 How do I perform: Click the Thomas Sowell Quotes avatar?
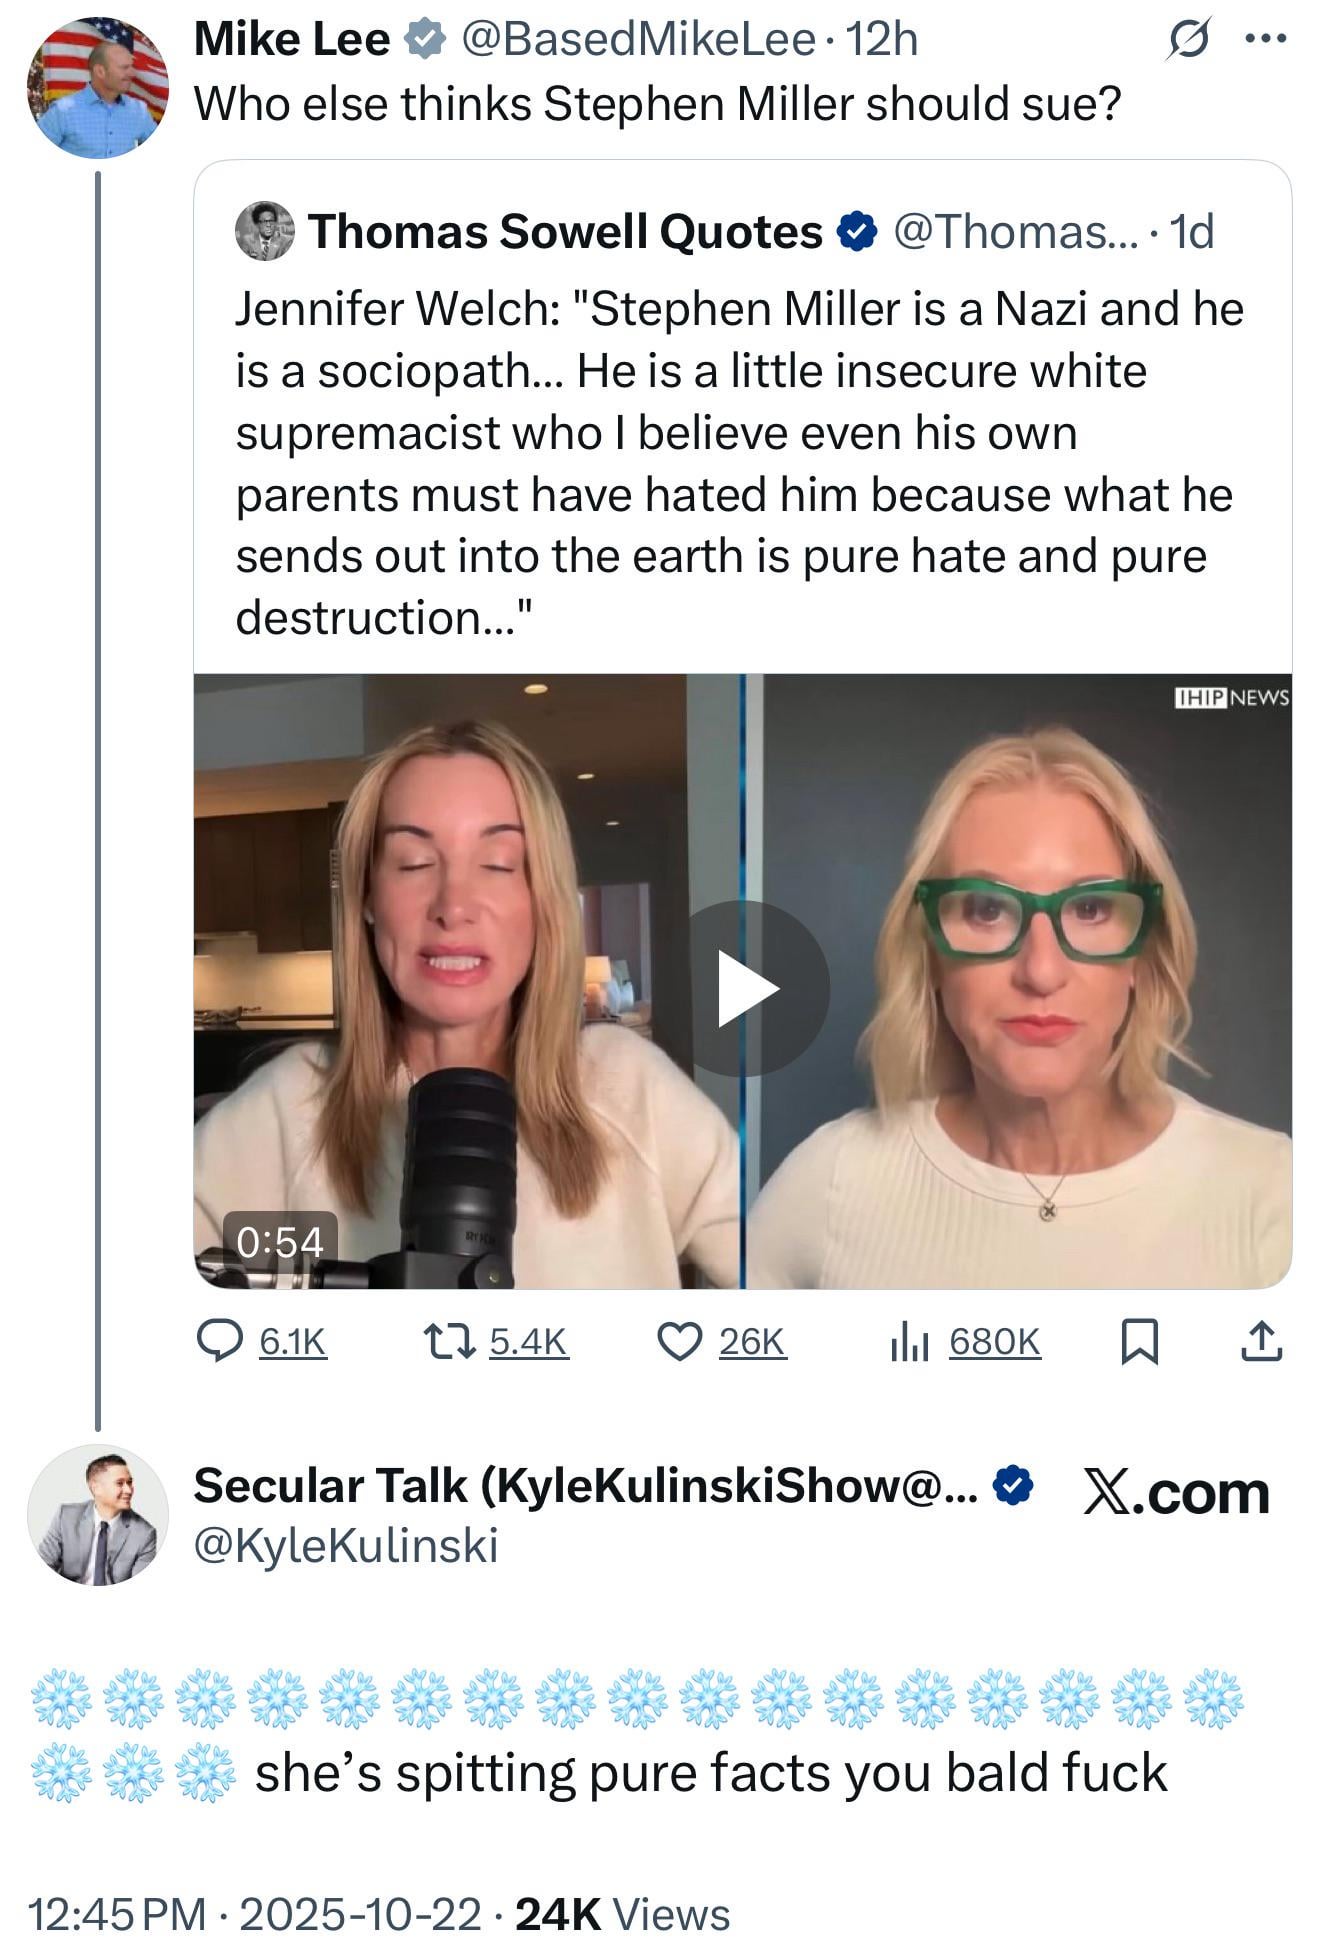264,231
